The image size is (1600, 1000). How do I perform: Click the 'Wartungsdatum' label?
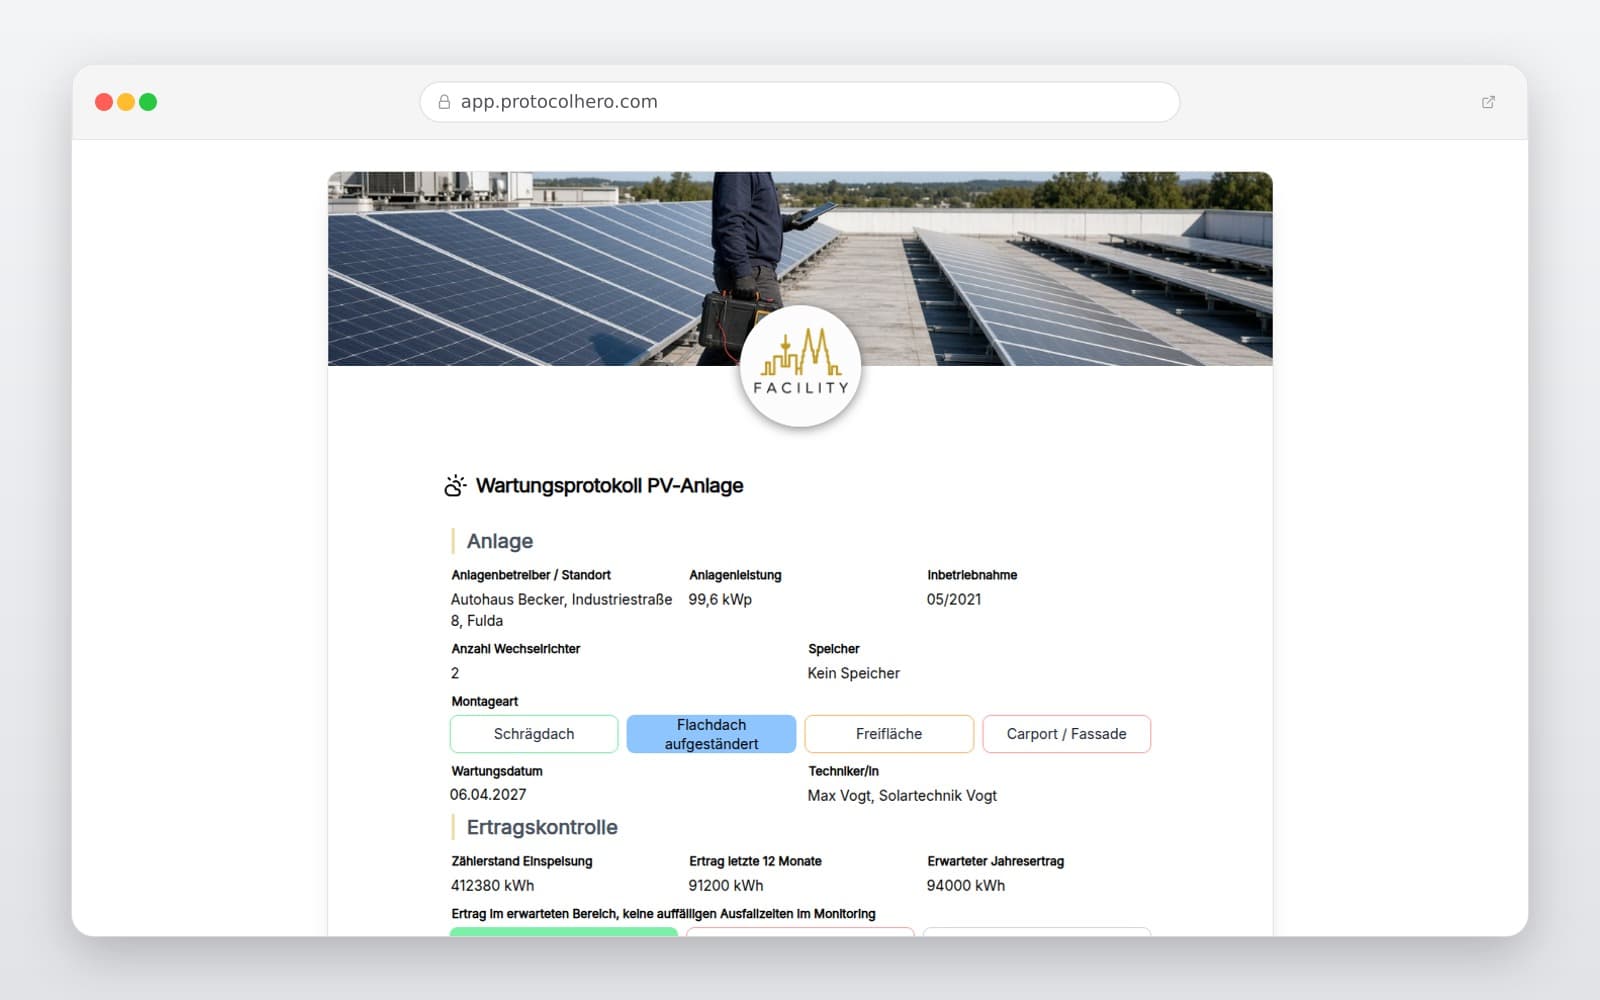(x=497, y=771)
